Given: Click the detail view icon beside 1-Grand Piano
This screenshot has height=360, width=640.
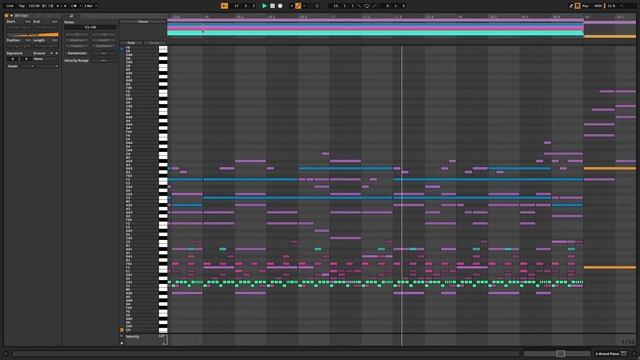Looking at the screenshot, I should (x=624, y=353).
